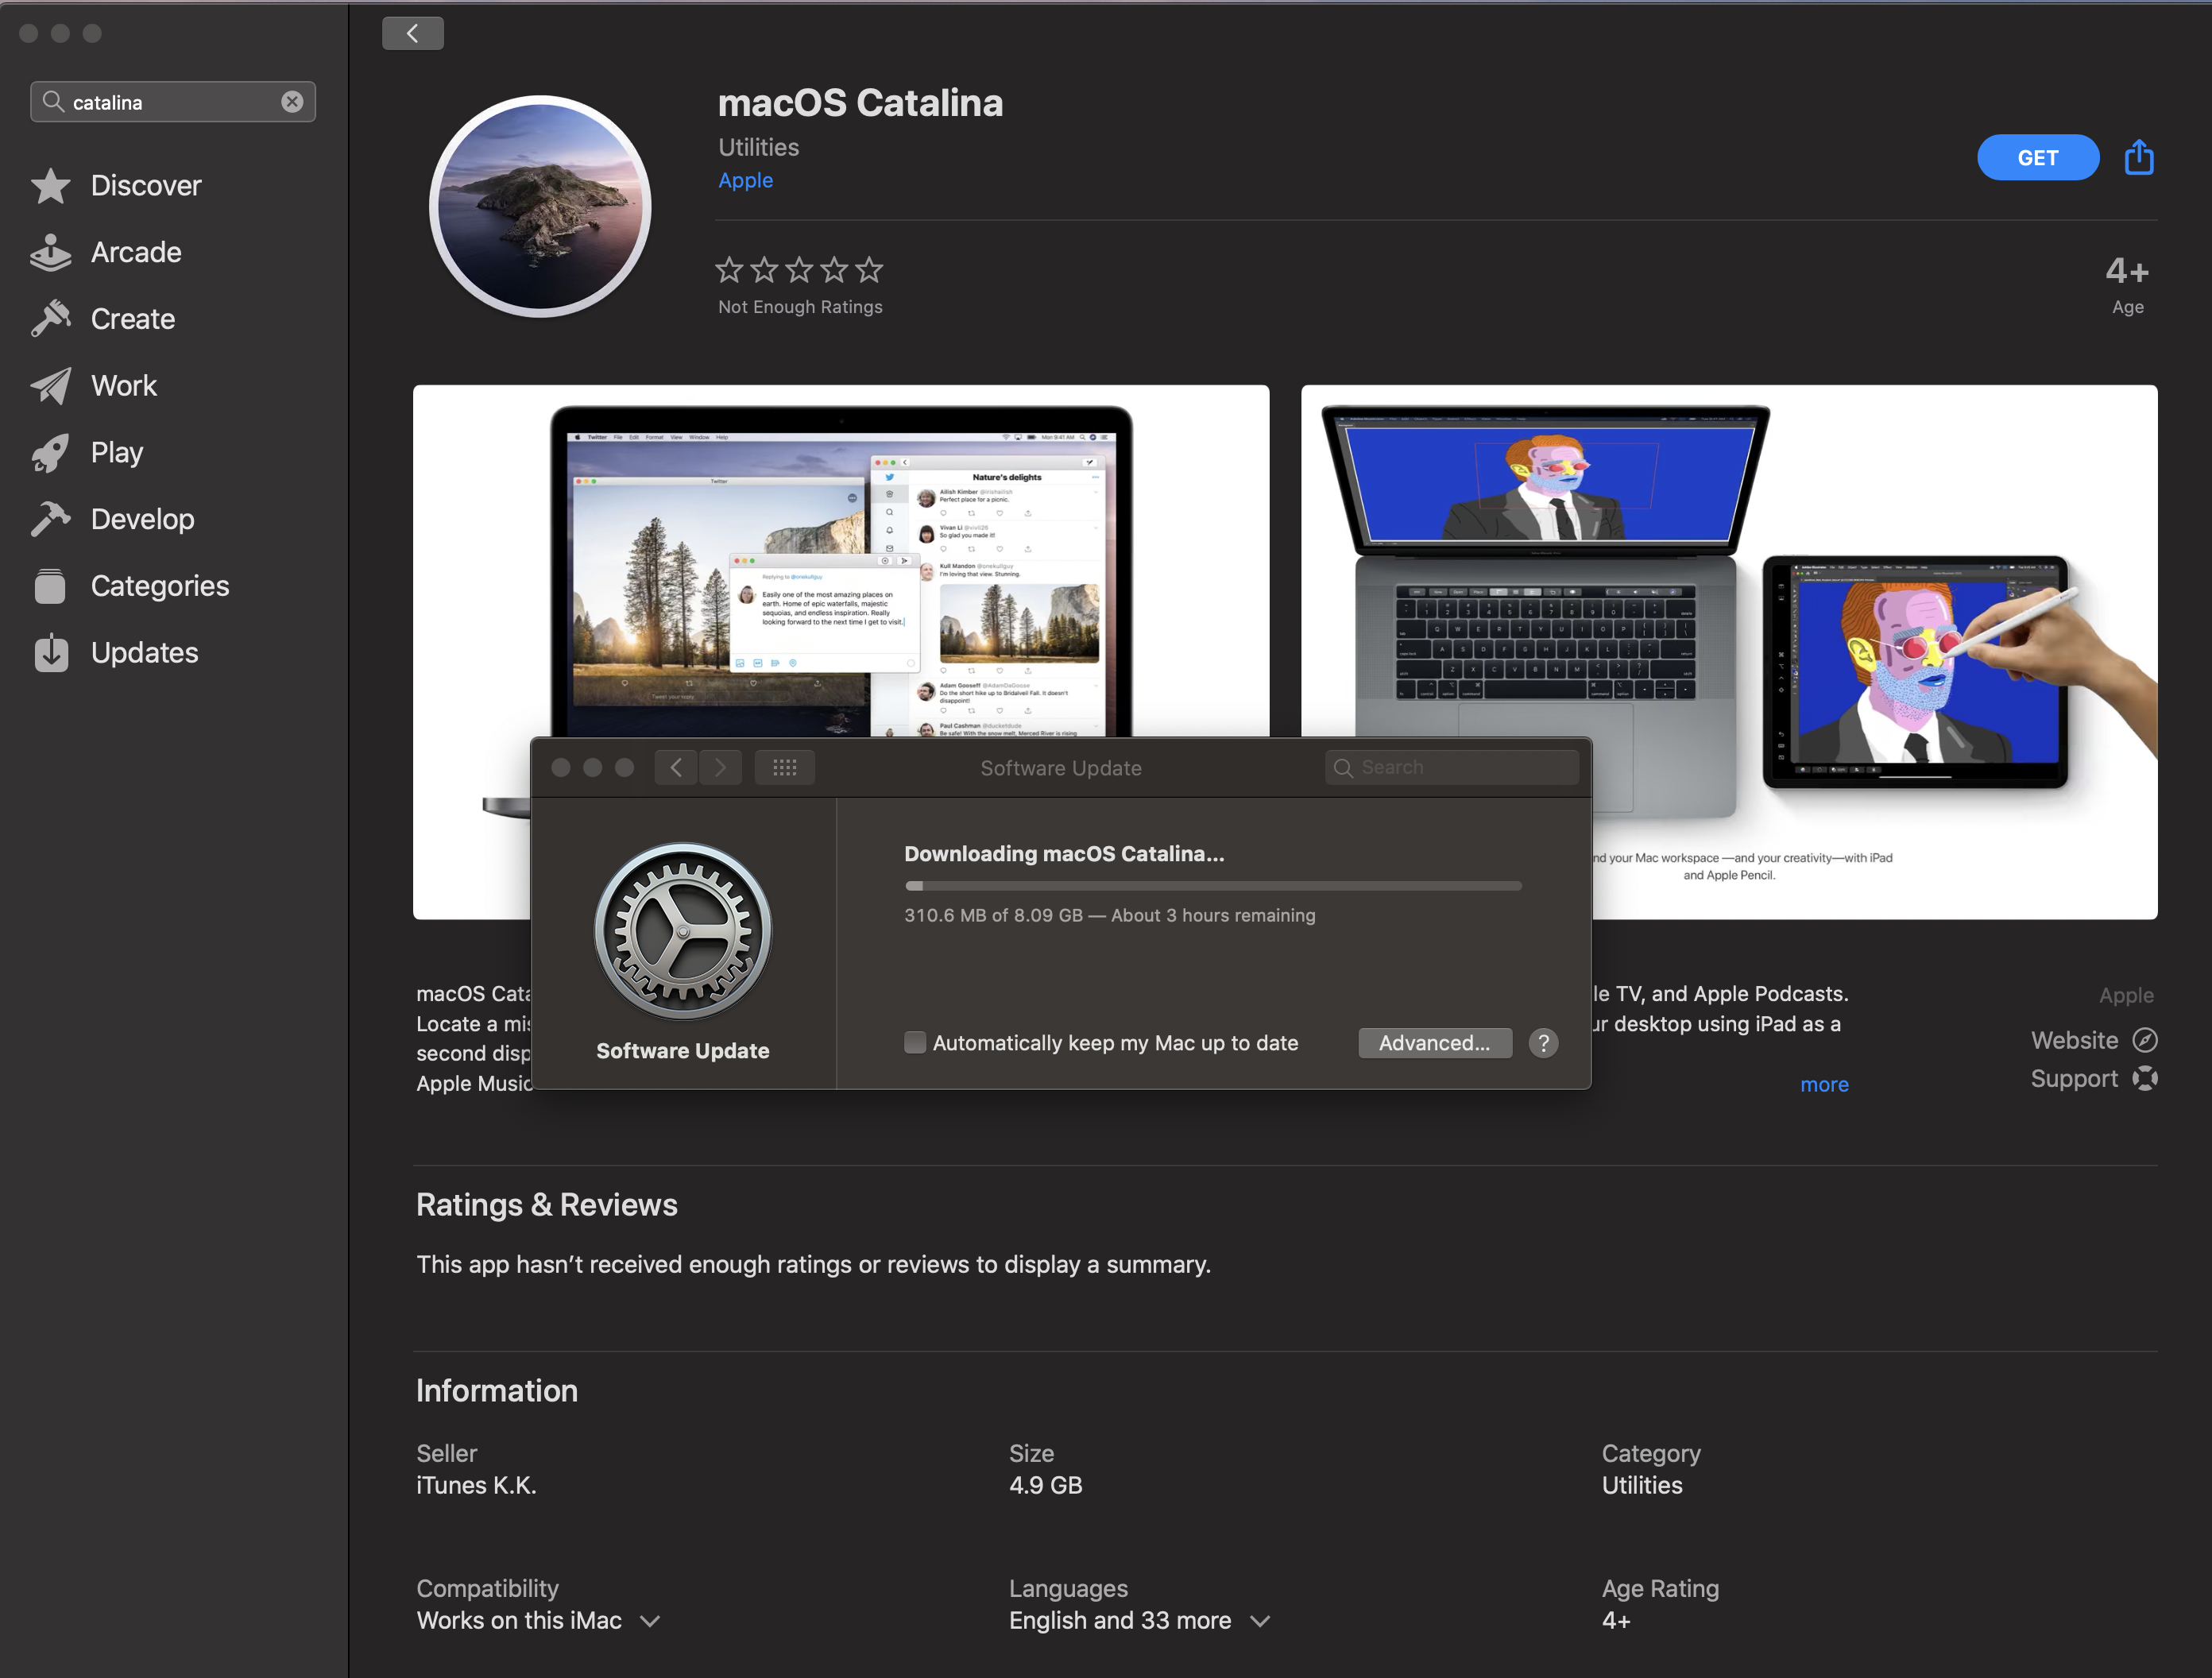
Task: Enable automatically keep my Mac up to date
Action: (914, 1043)
